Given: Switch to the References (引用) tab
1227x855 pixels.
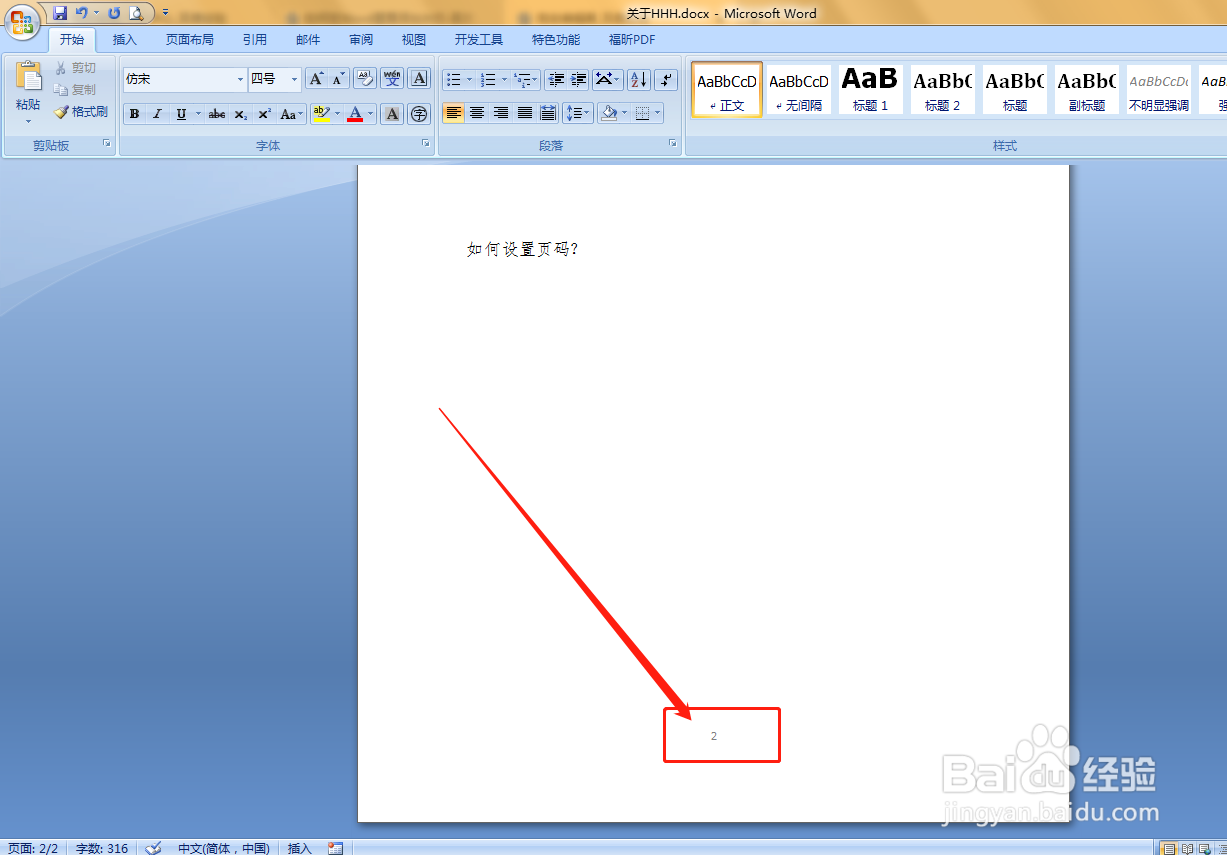Looking at the screenshot, I should click(x=255, y=40).
